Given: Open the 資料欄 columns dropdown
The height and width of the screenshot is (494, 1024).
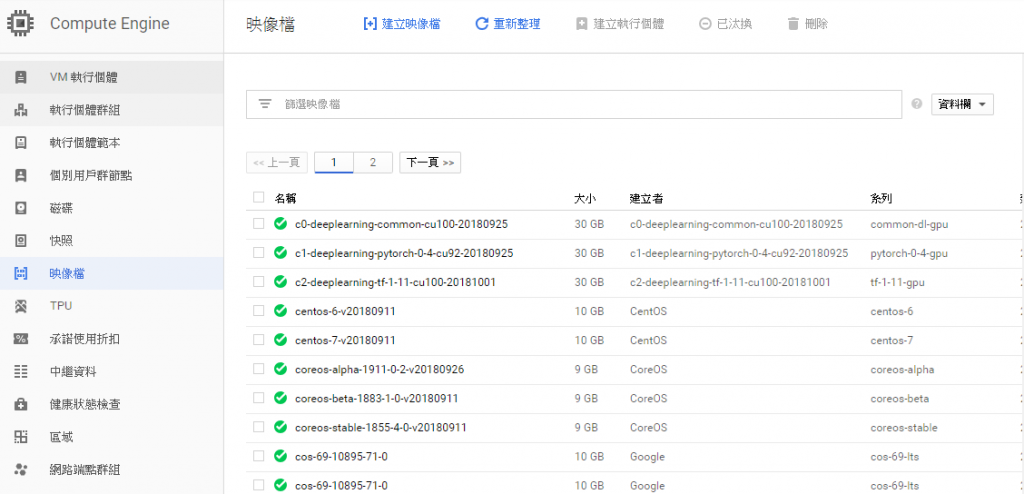Looking at the screenshot, I should (x=962, y=105).
